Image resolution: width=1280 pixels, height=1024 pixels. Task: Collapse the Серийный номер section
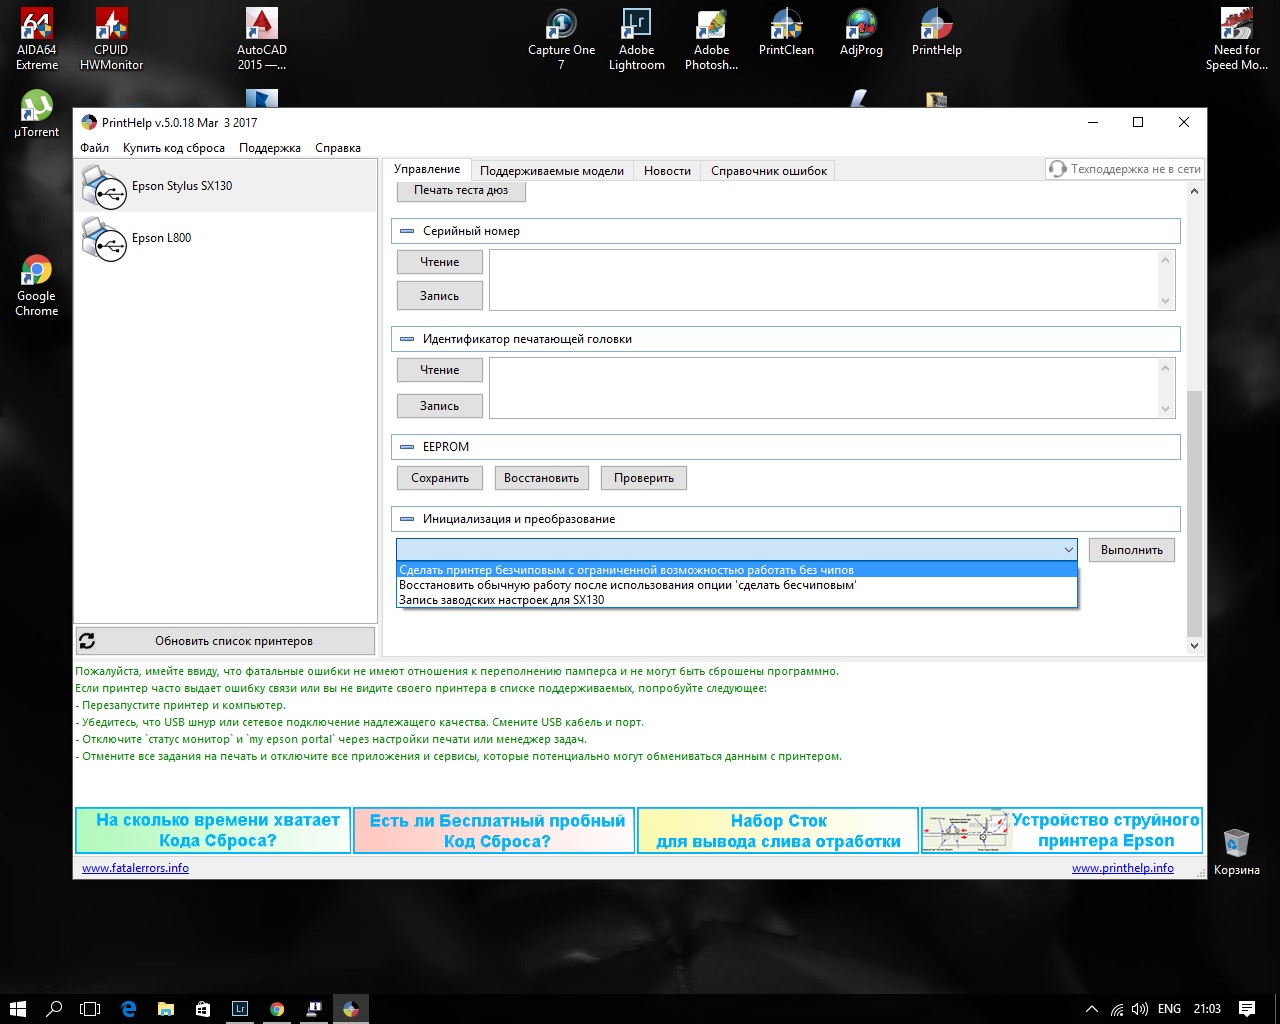point(407,231)
